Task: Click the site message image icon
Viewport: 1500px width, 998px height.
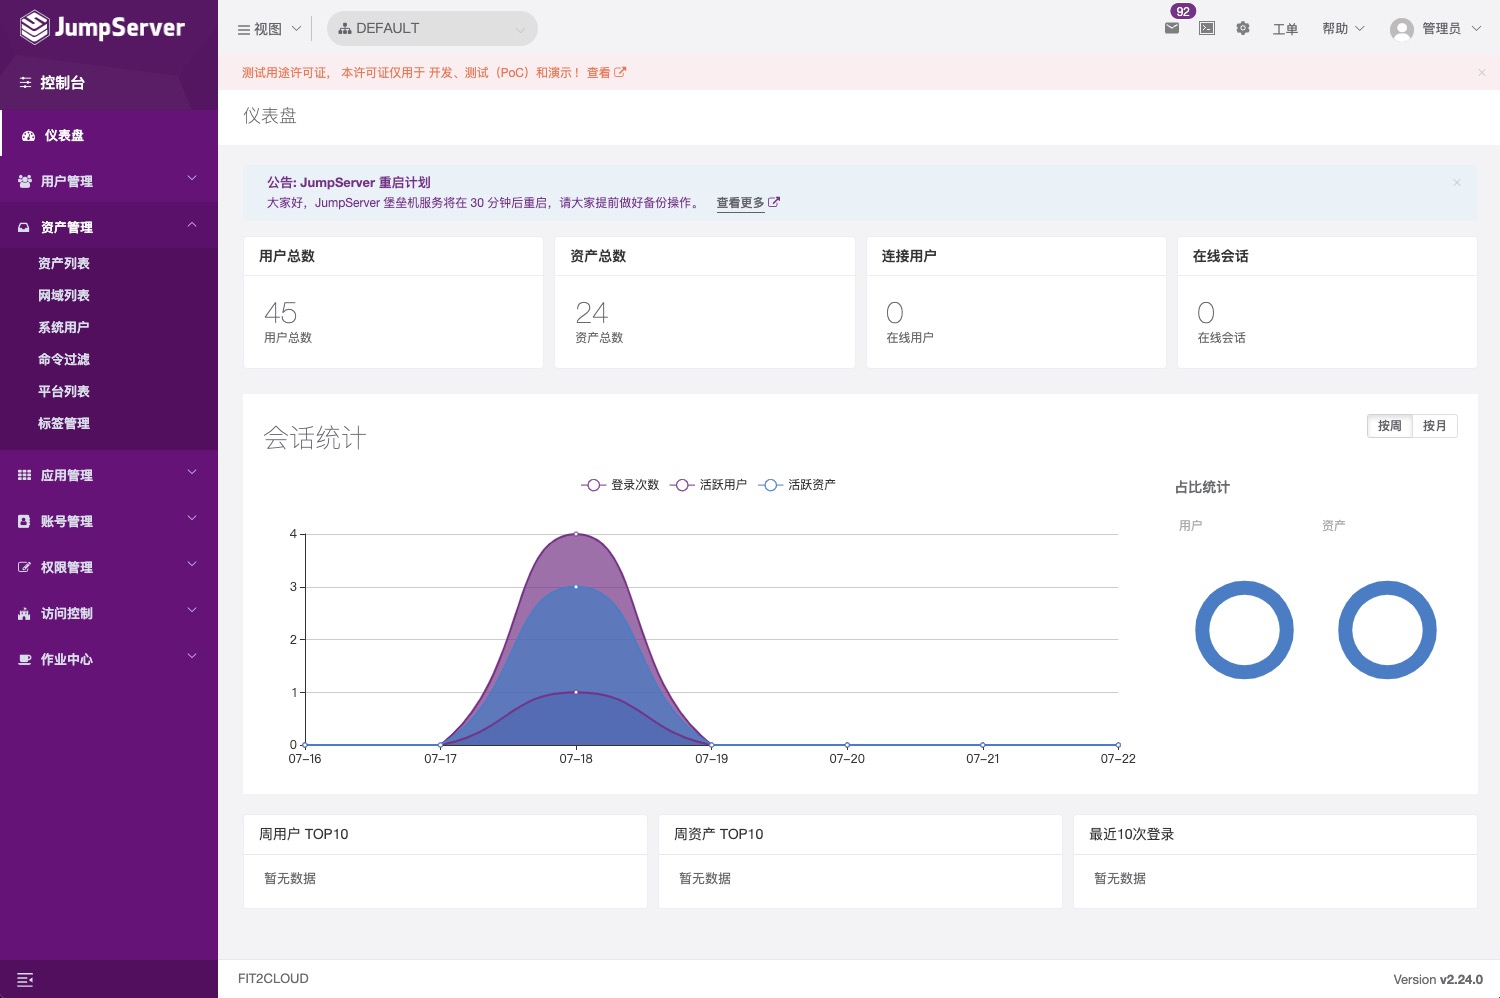Action: (1206, 28)
